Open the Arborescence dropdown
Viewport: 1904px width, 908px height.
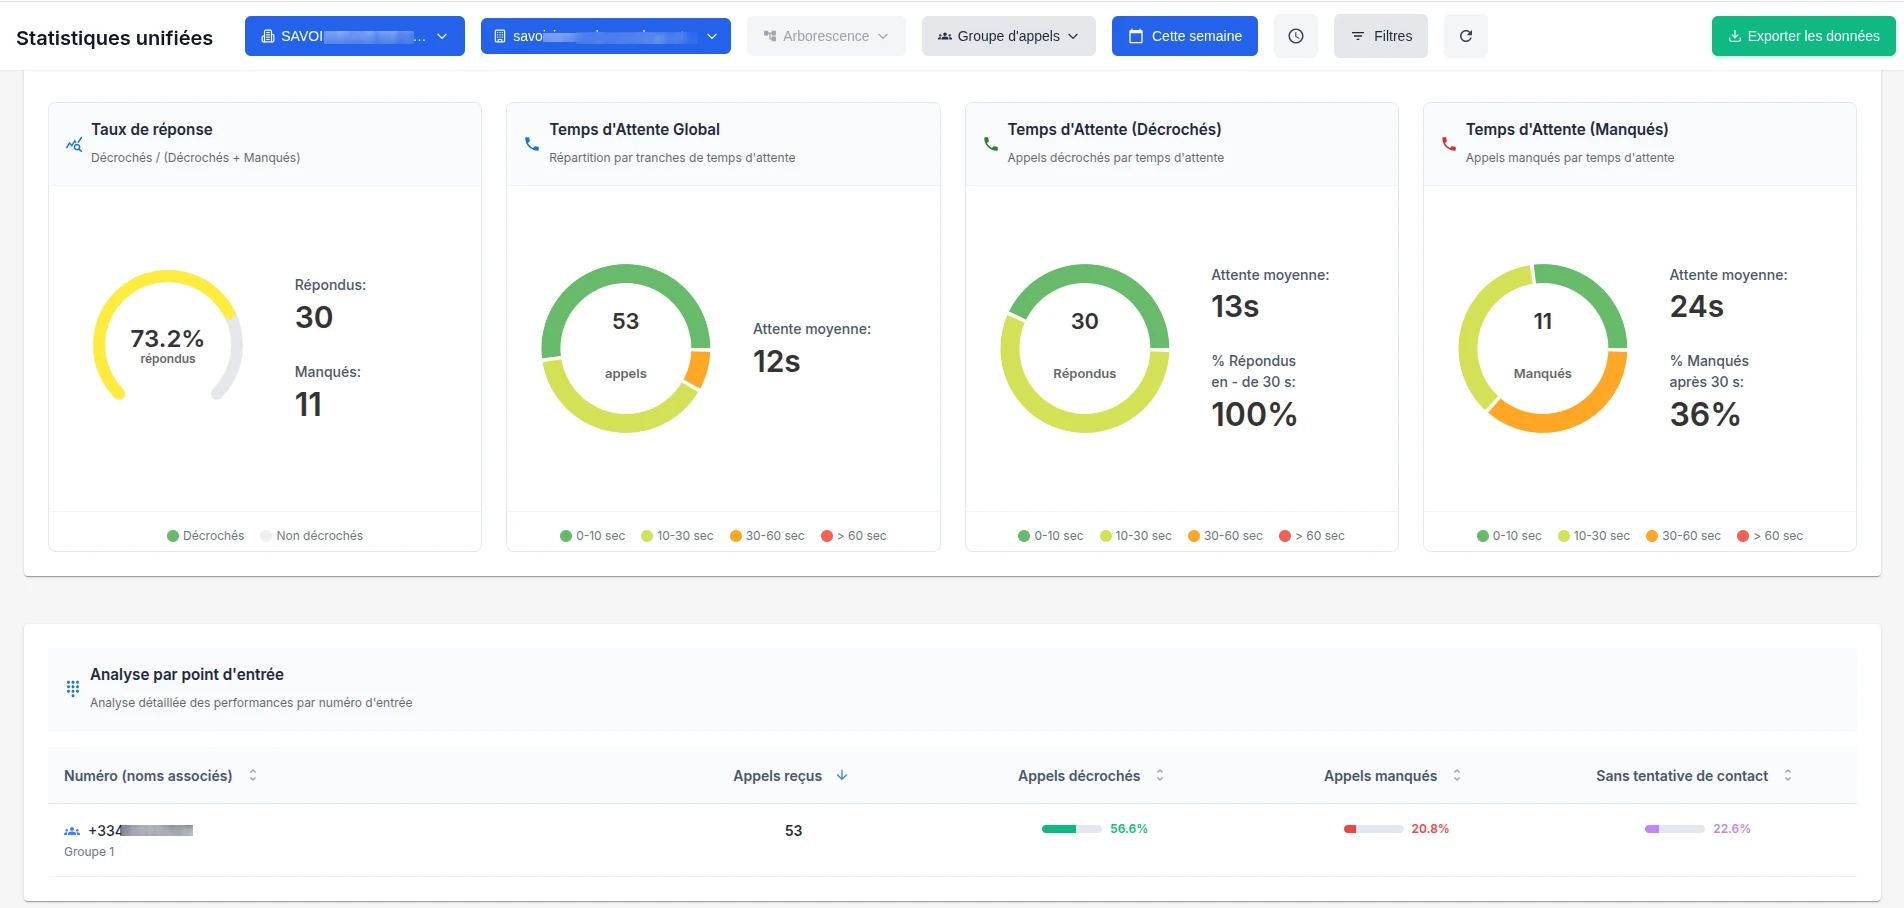coord(825,36)
